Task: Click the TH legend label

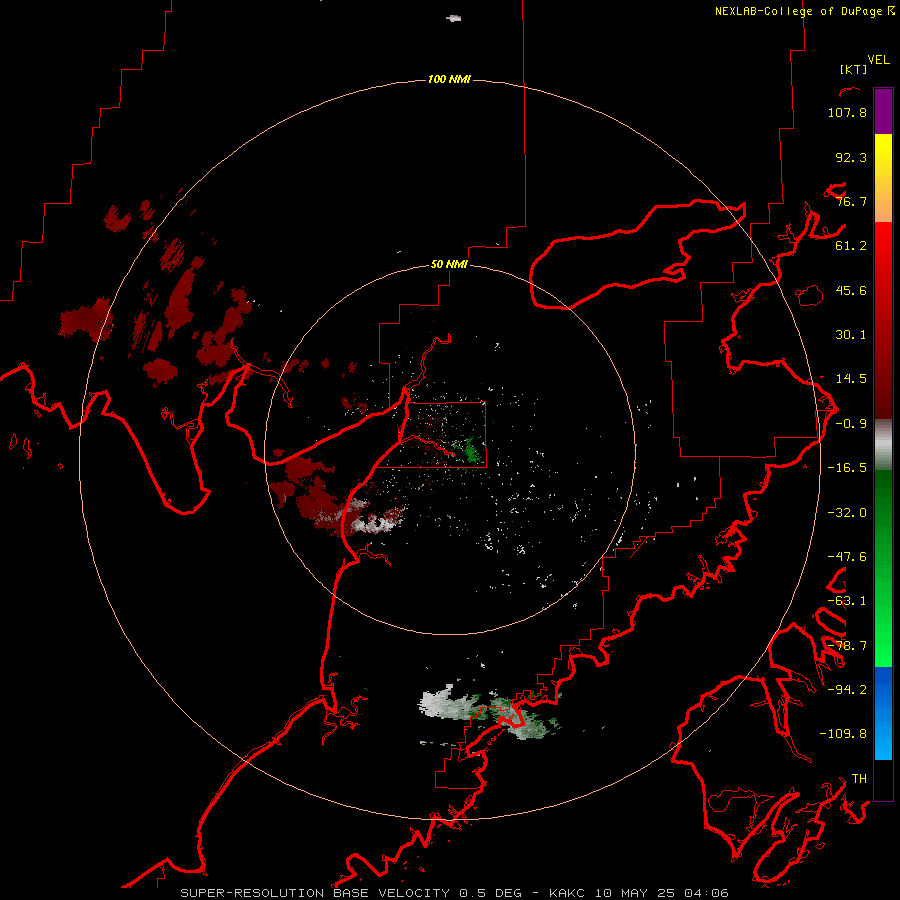Action: coord(859,779)
